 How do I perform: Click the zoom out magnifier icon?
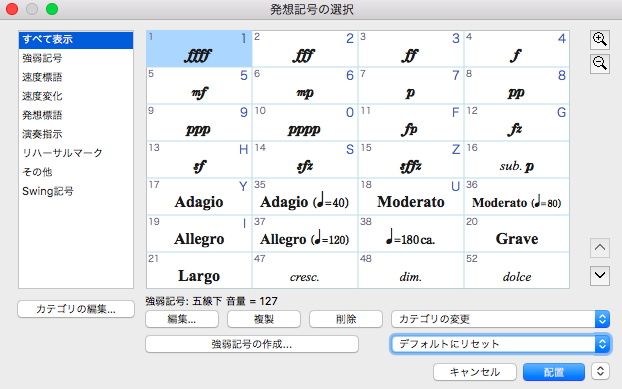click(x=600, y=64)
